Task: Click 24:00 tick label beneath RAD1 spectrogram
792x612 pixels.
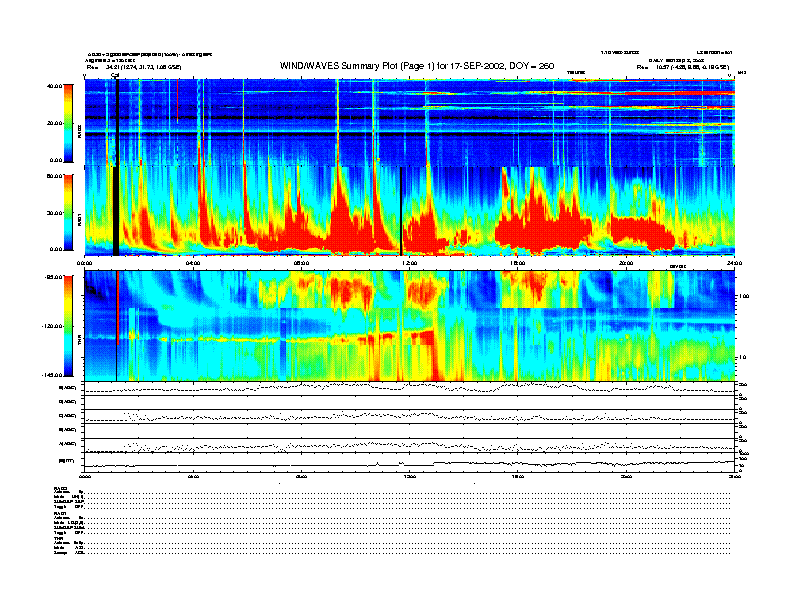Action: 734,263
